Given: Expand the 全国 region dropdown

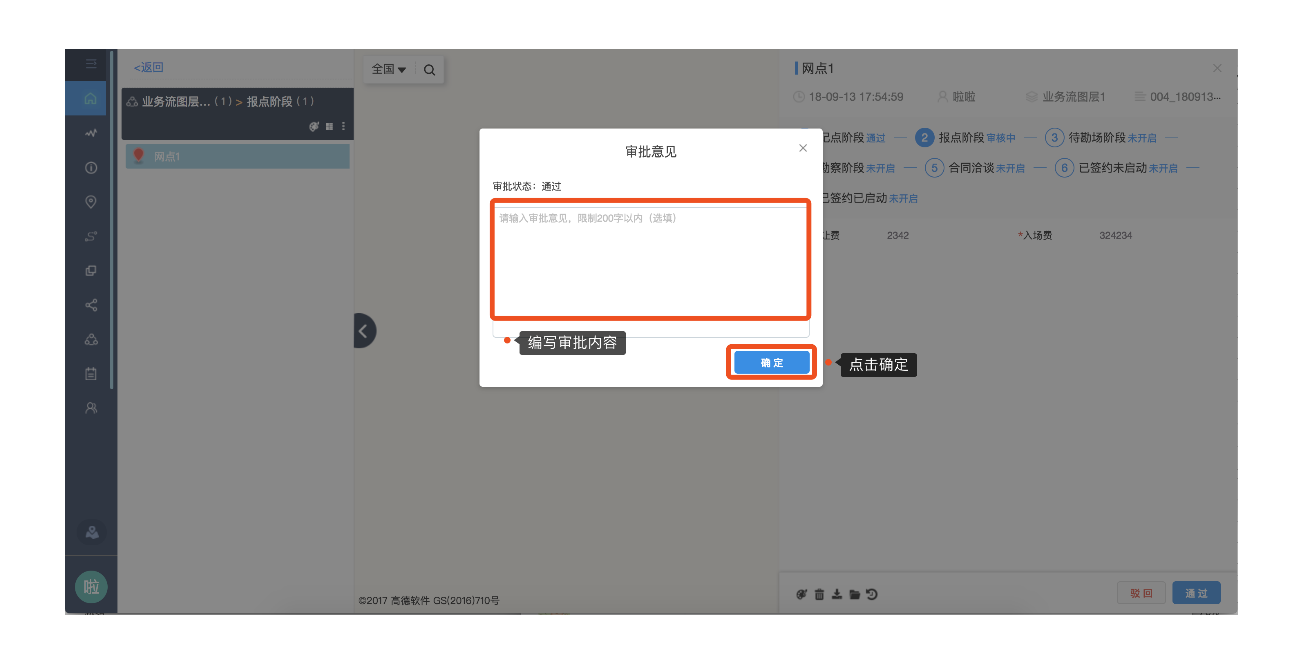Looking at the screenshot, I should point(388,70).
